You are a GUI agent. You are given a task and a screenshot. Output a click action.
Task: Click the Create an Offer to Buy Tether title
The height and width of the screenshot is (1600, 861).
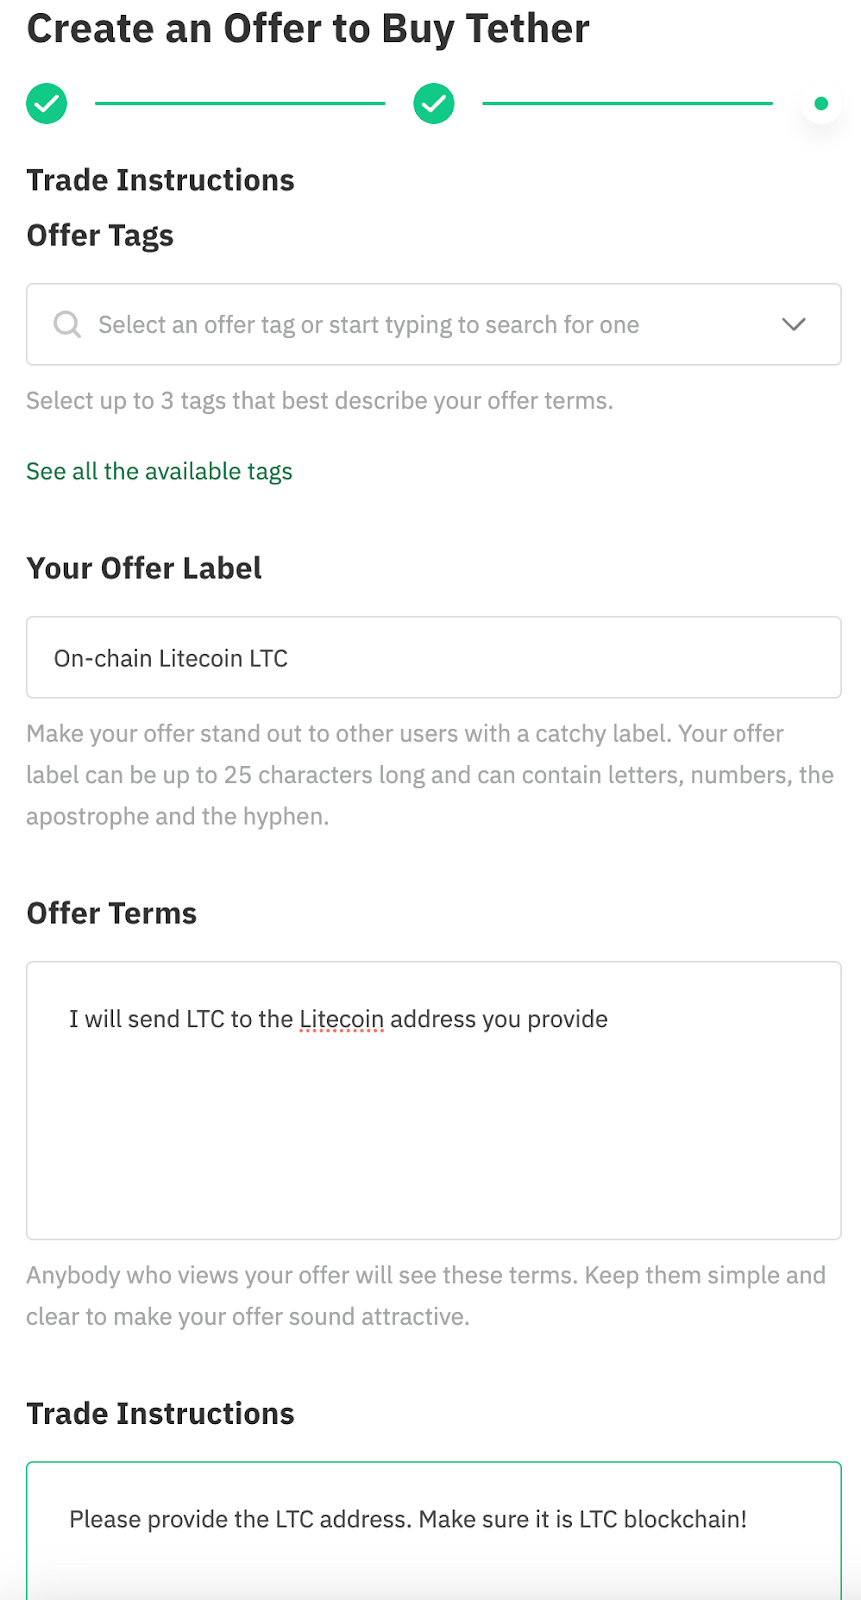click(x=308, y=29)
